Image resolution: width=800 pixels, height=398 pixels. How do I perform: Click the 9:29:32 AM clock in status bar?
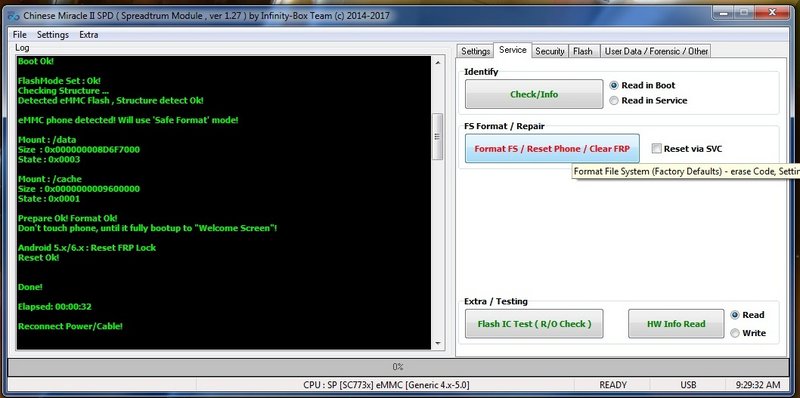pyautogui.click(x=758, y=385)
